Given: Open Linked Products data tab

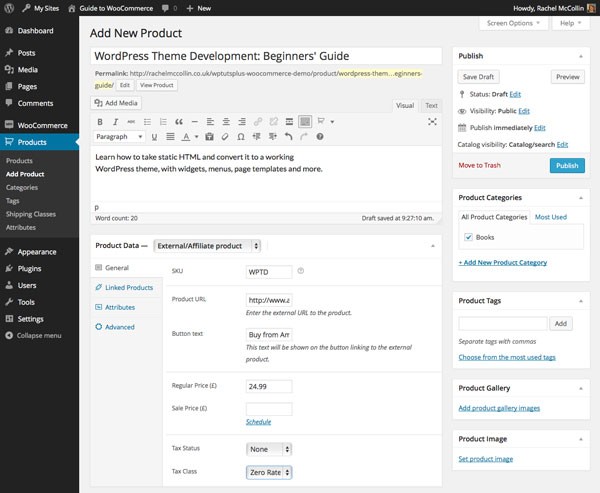Looking at the screenshot, I should click(127, 287).
